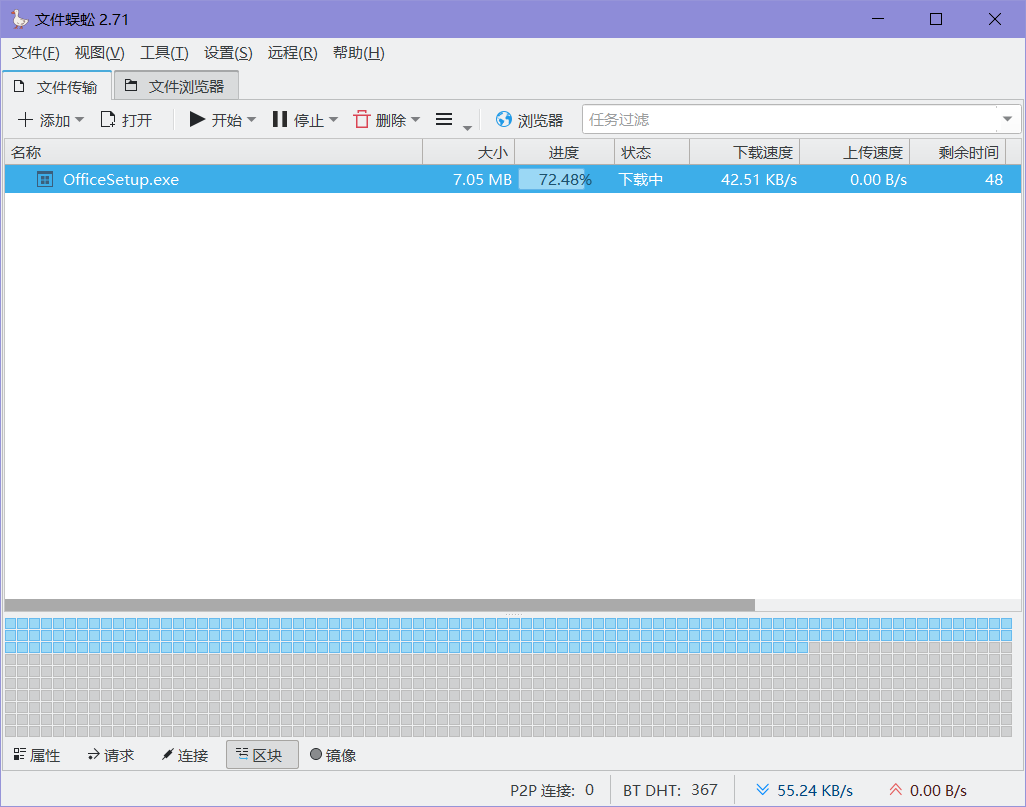Sort by the 名称 column header
Viewport: 1026px width, 807px height.
pyautogui.click(x=213, y=152)
